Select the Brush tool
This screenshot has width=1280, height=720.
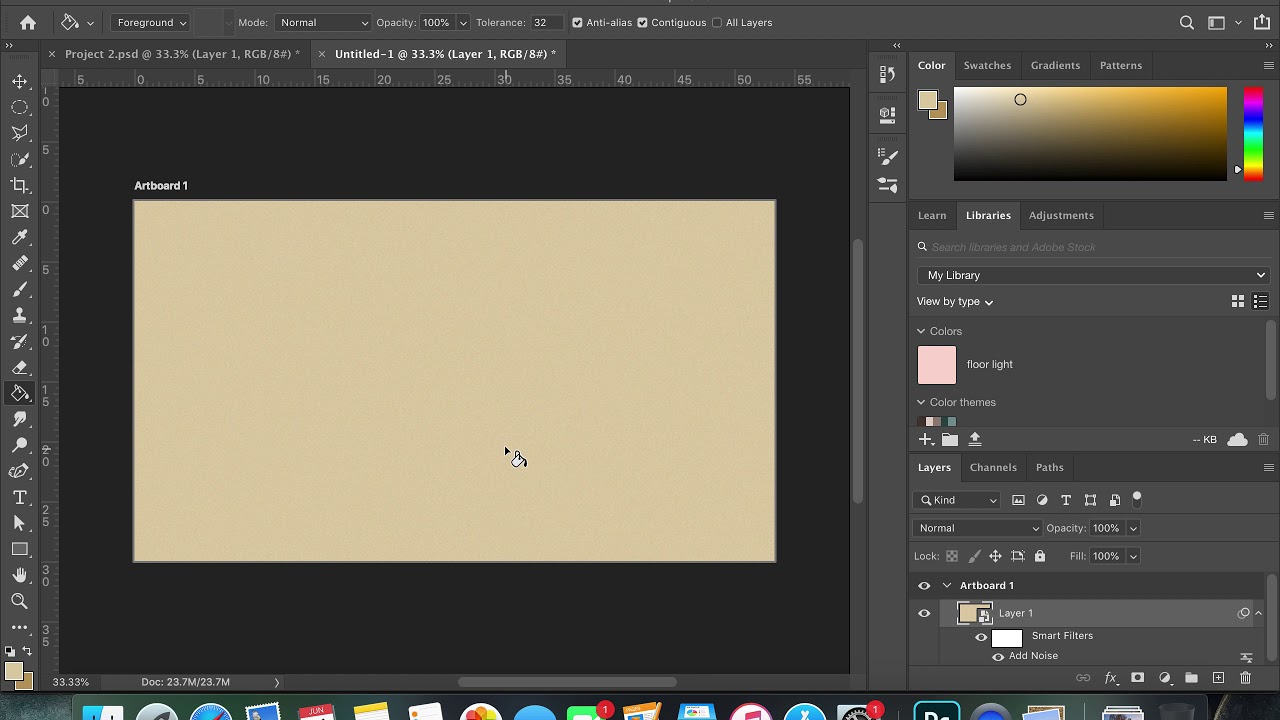click(20, 289)
